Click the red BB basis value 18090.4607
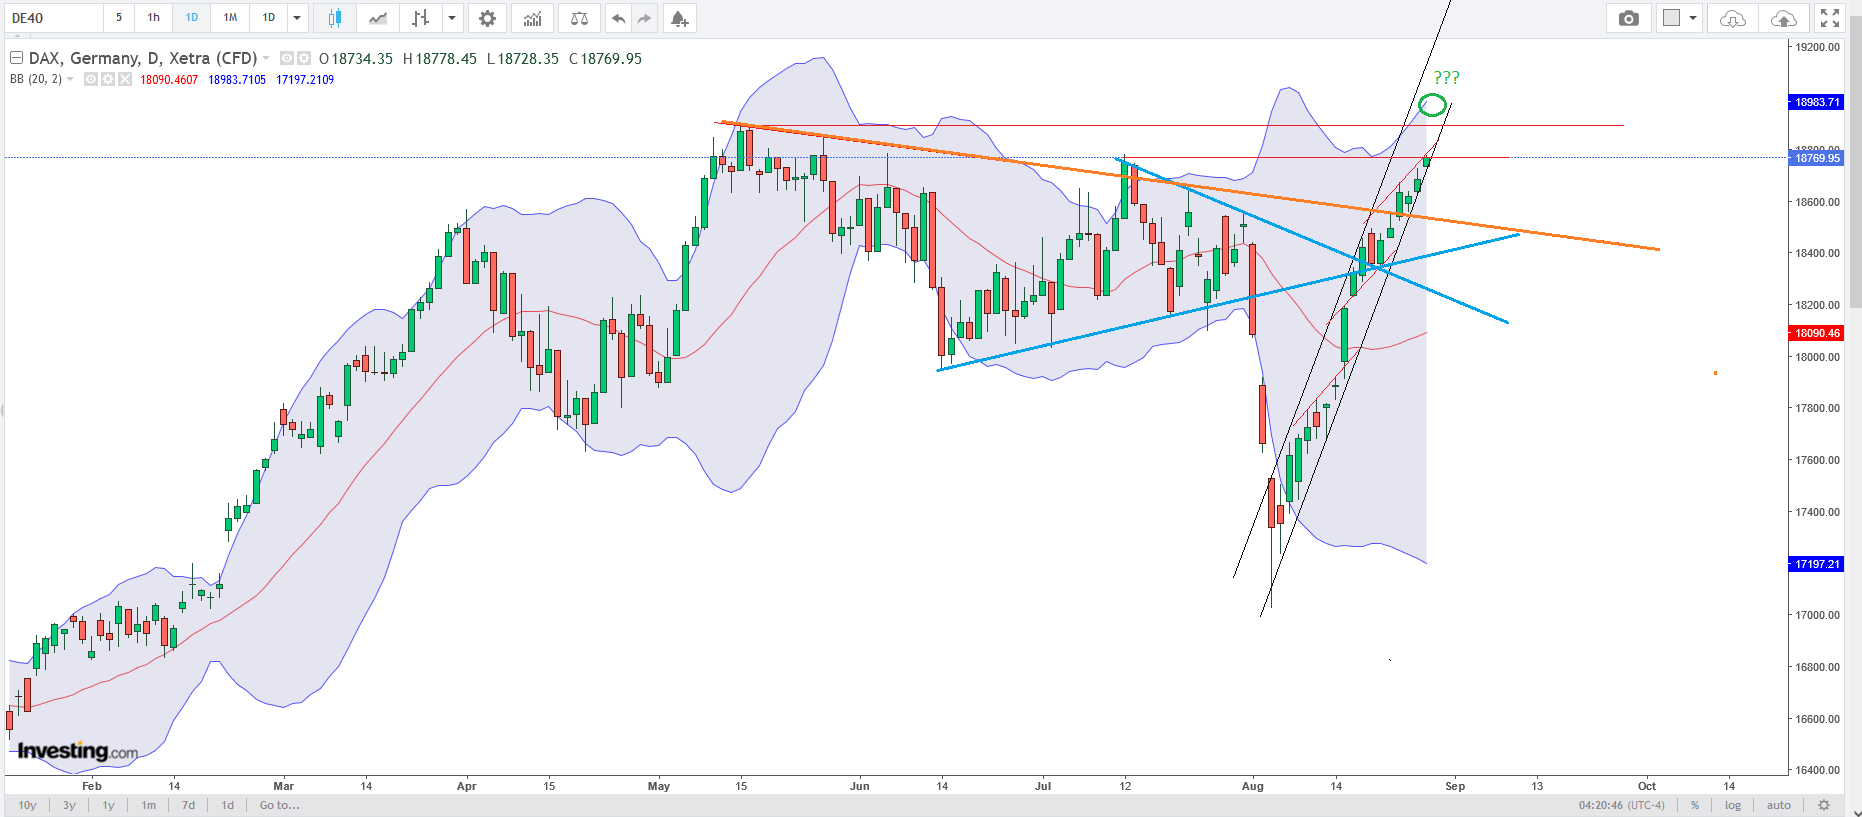The height and width of the screenshot is (817, 1862). point(169,80)
